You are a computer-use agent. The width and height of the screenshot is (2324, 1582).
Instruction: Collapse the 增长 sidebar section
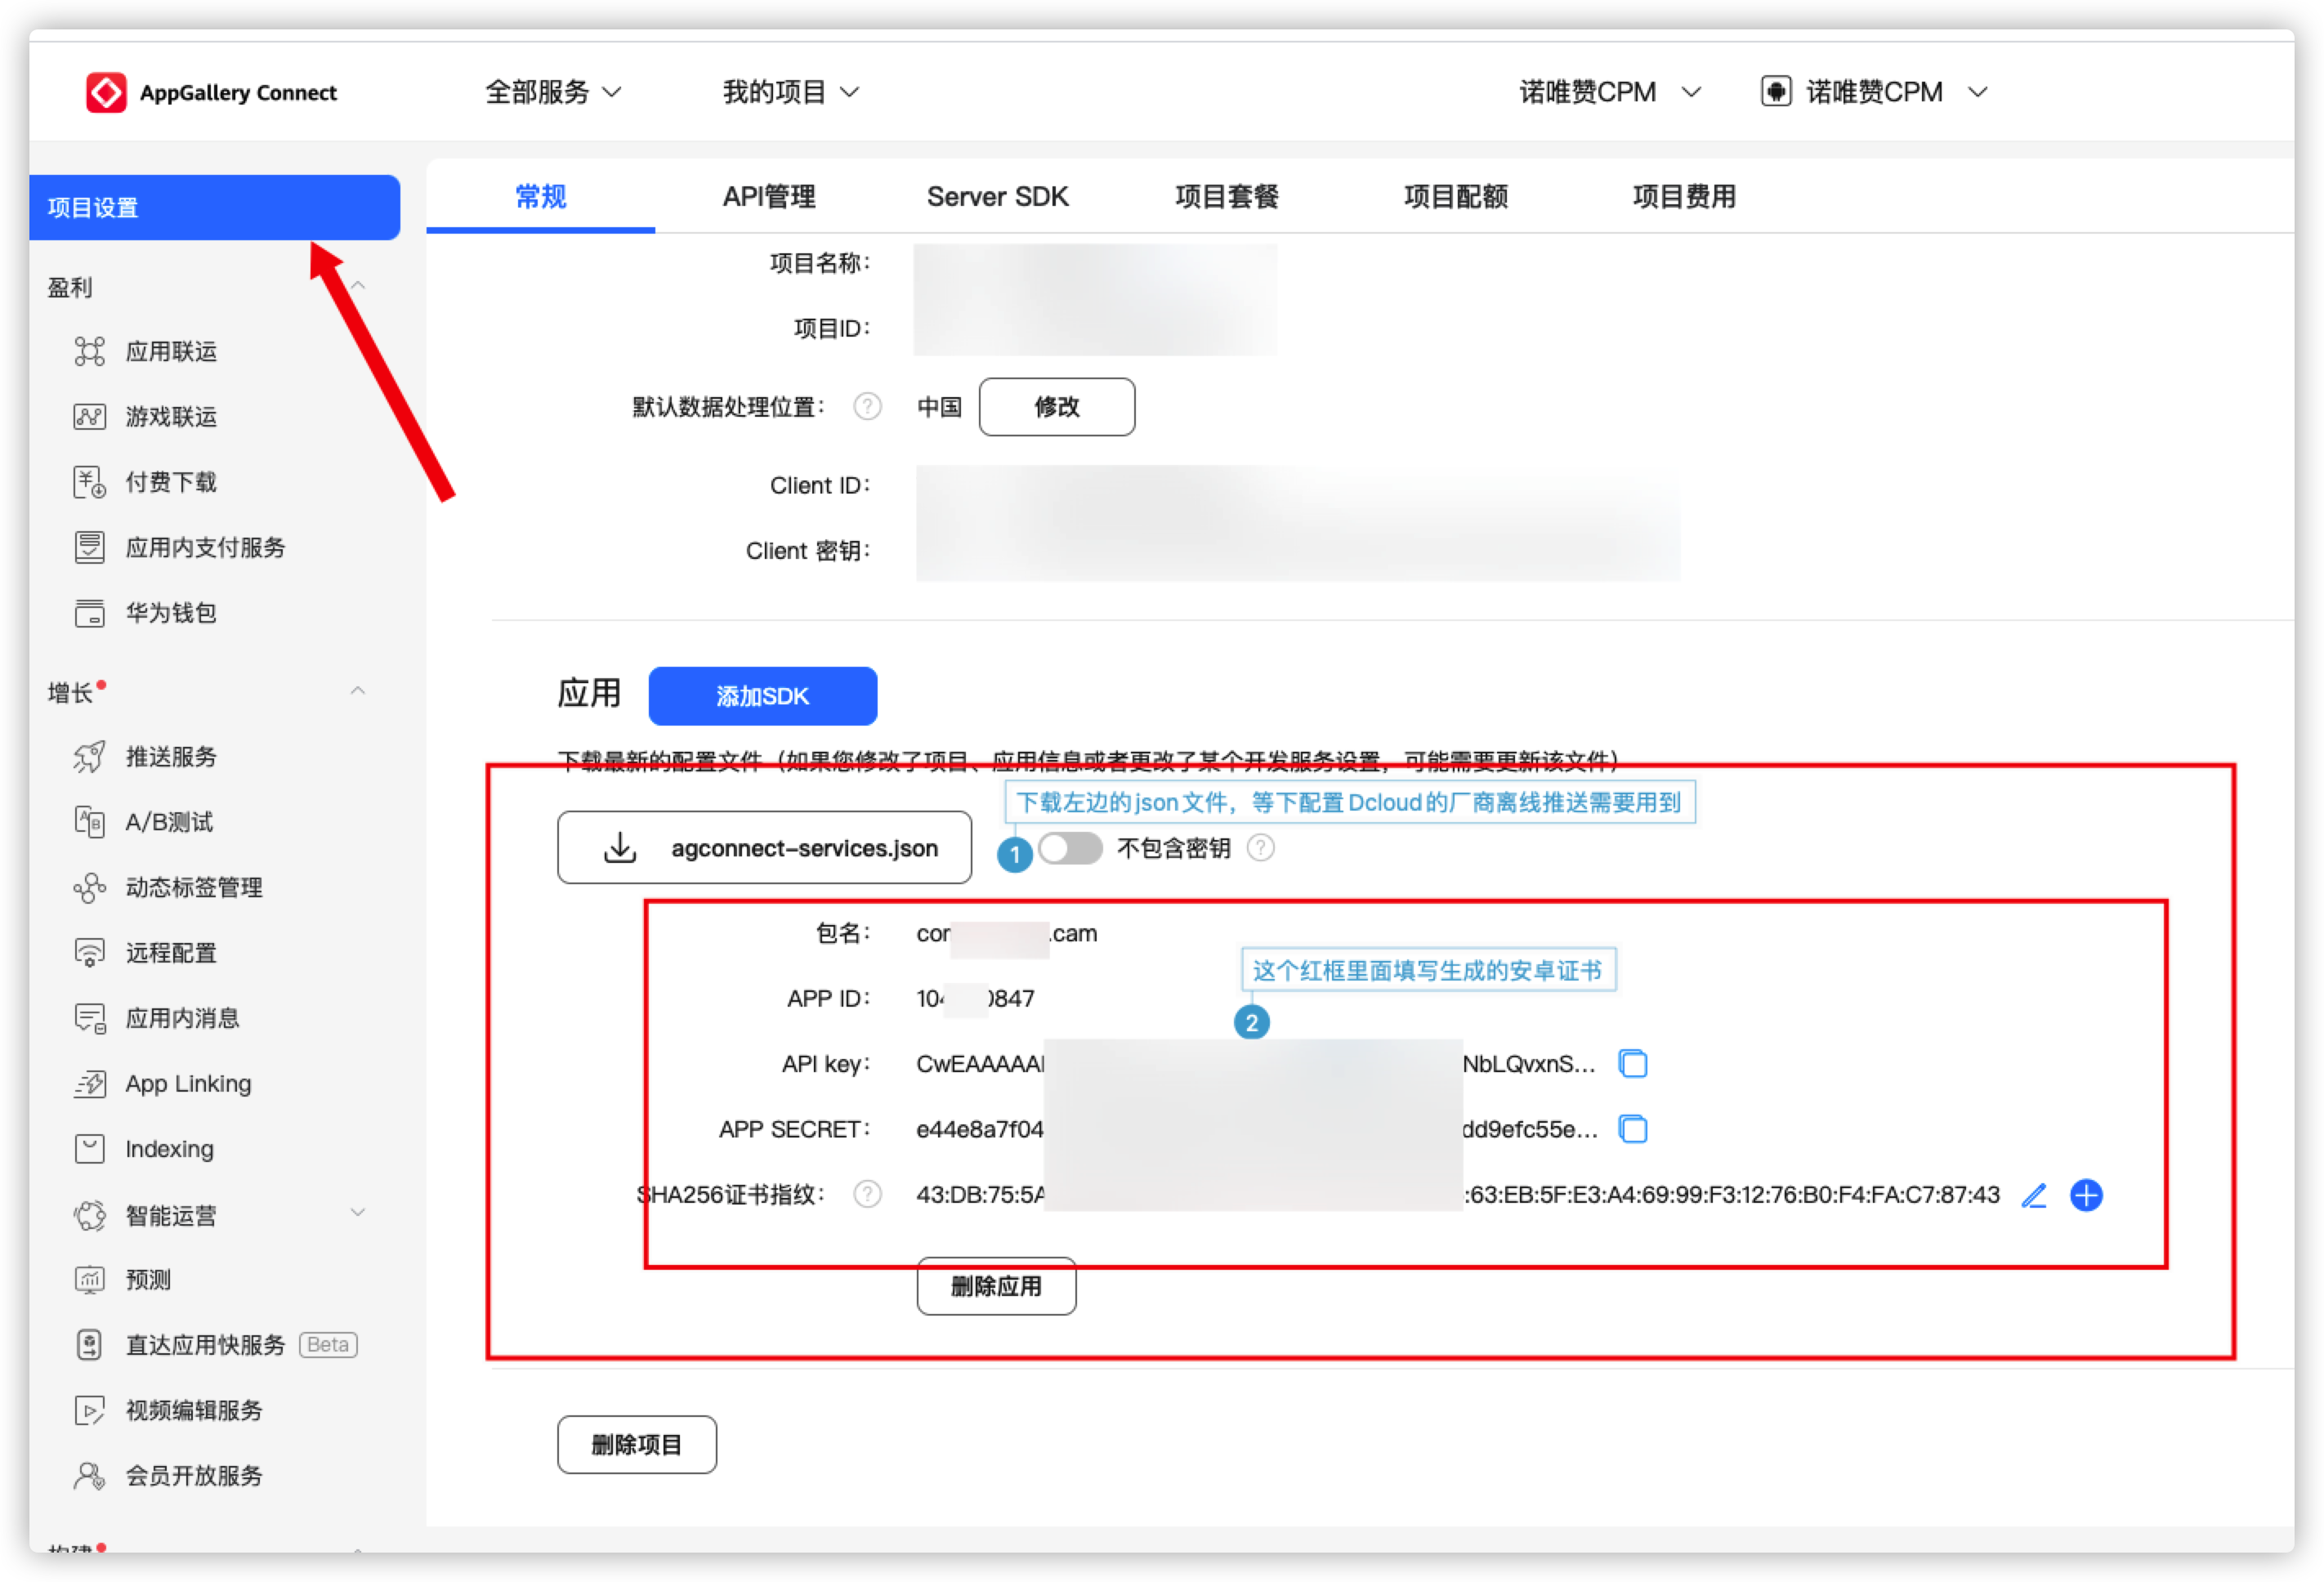coord(358,691)
